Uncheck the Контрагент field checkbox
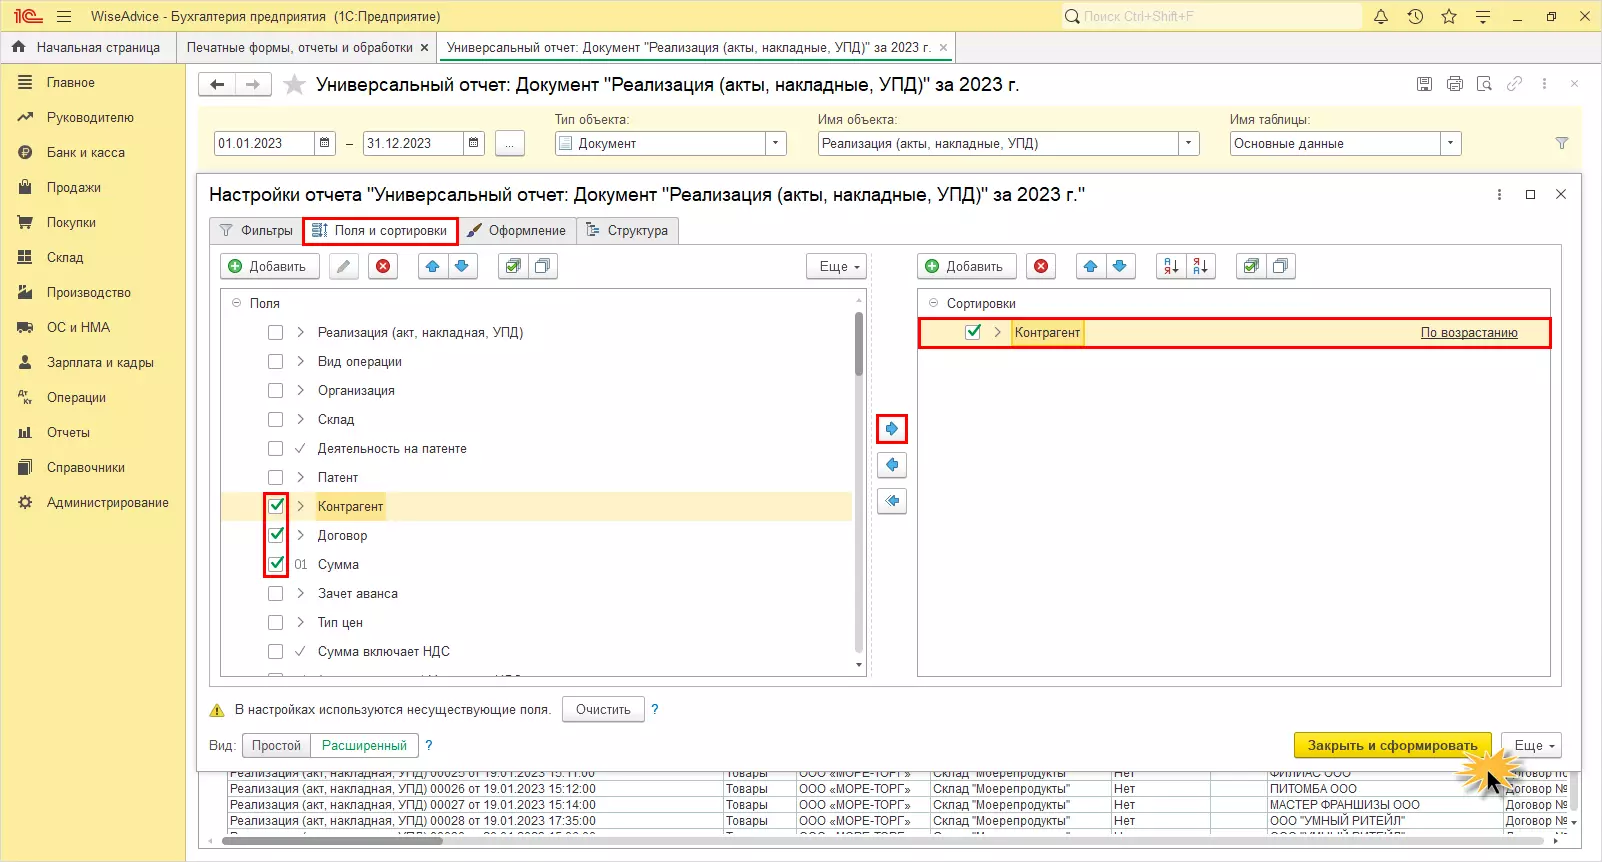 [x=276, y=506]
